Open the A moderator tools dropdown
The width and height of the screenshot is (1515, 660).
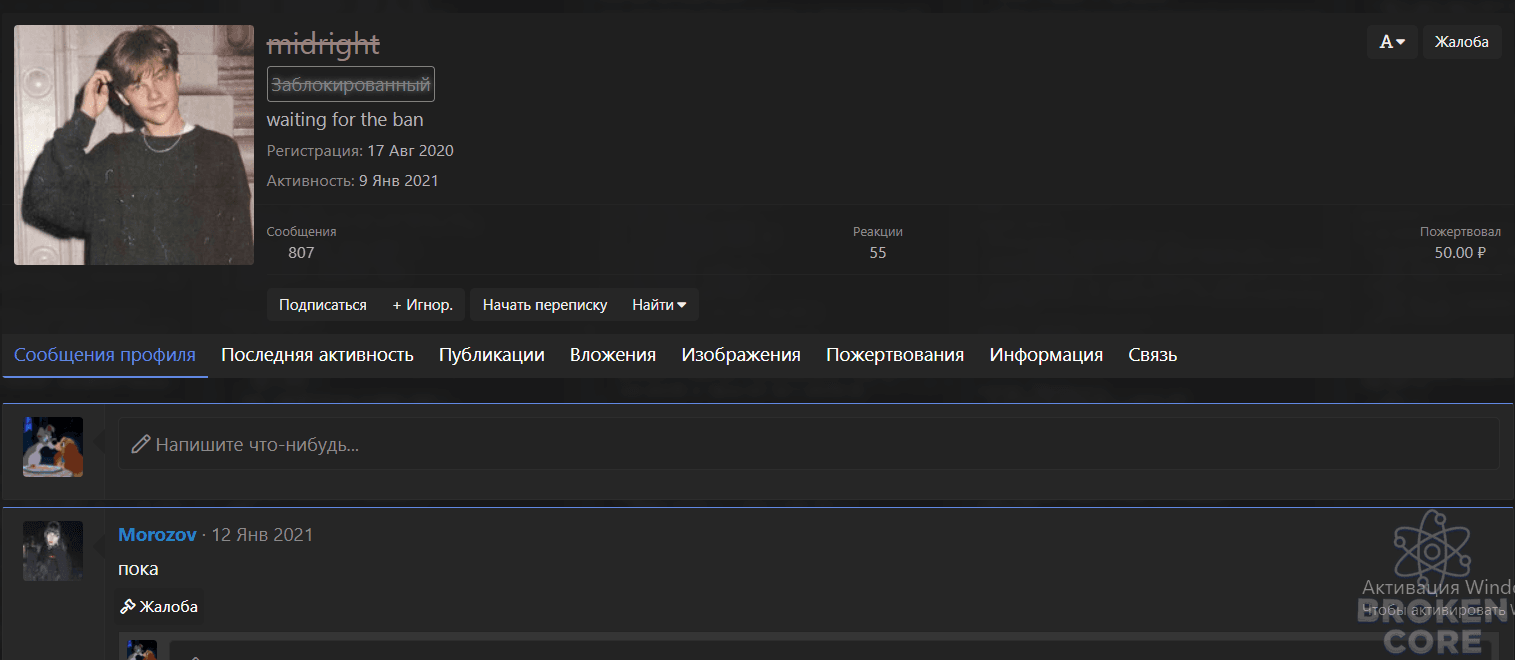[1392, 42]
